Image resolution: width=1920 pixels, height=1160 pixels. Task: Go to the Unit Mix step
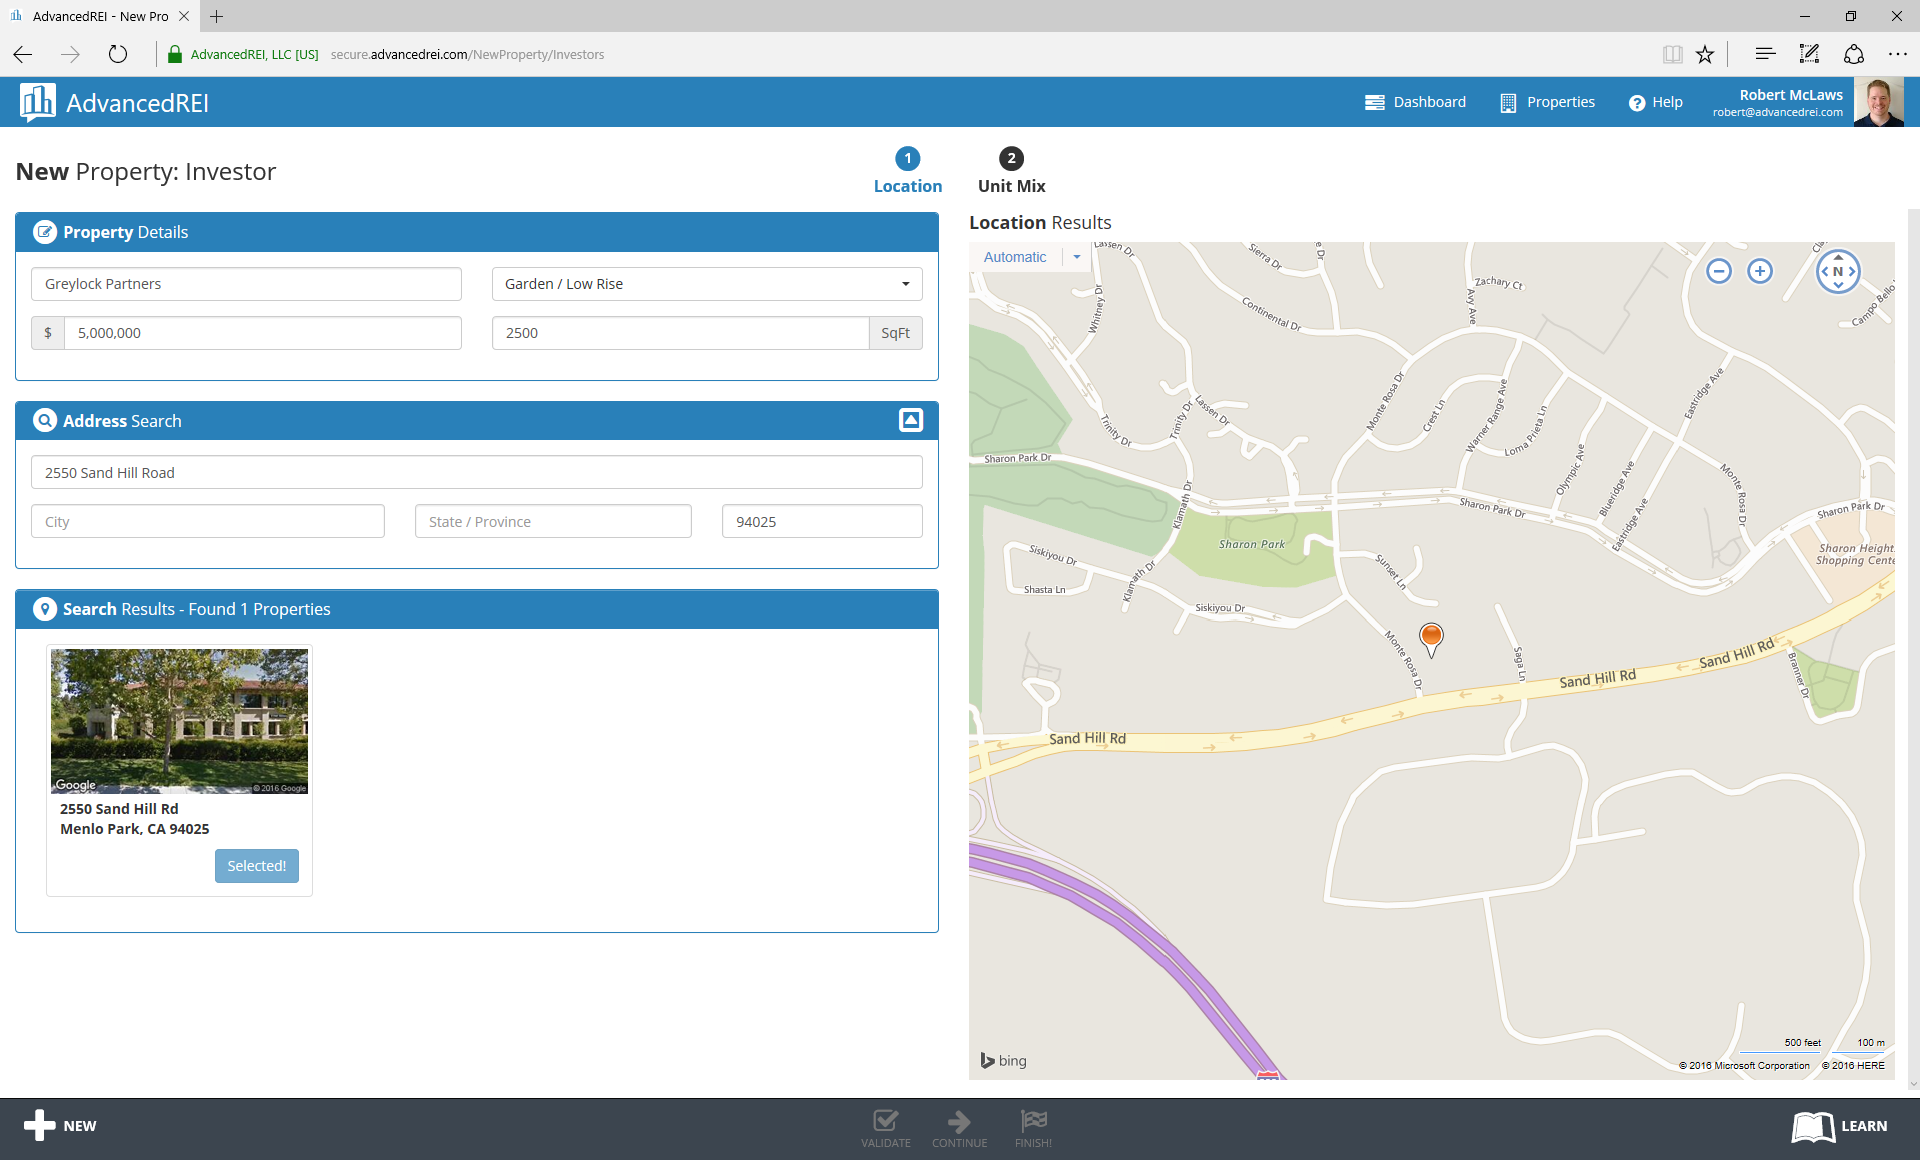pyautogui.click(x=1011, y=171)
